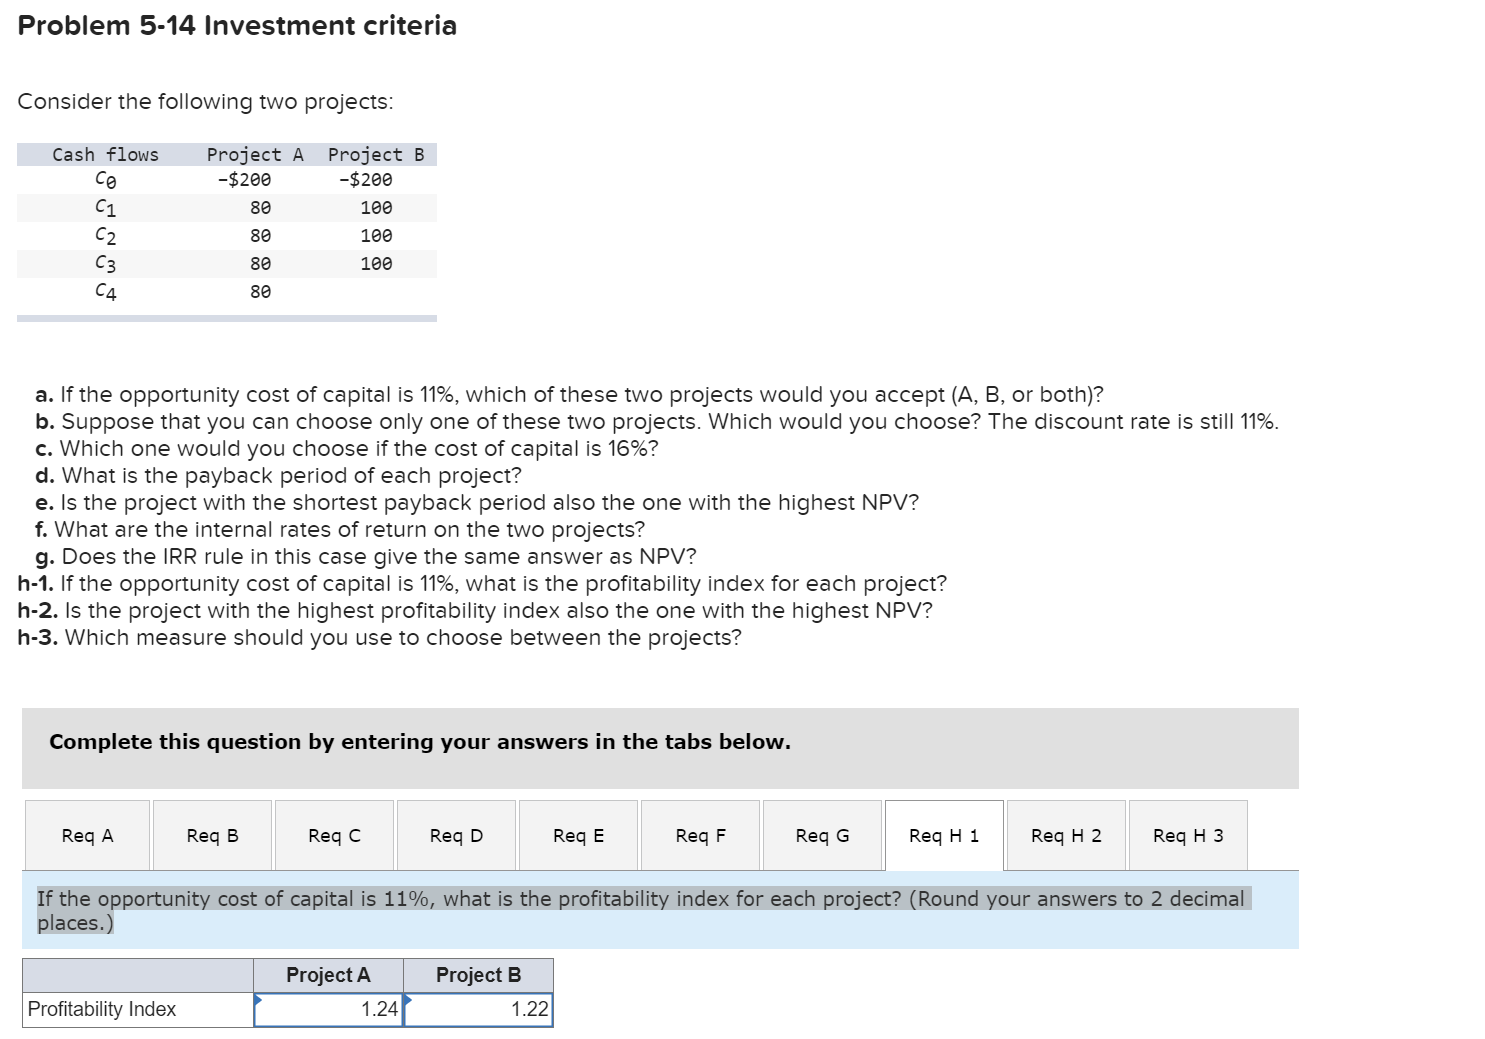The width and height of the screenshot is (1485, 1039).
Task: Select the Req E tab
Action: [x=578, y=835]
